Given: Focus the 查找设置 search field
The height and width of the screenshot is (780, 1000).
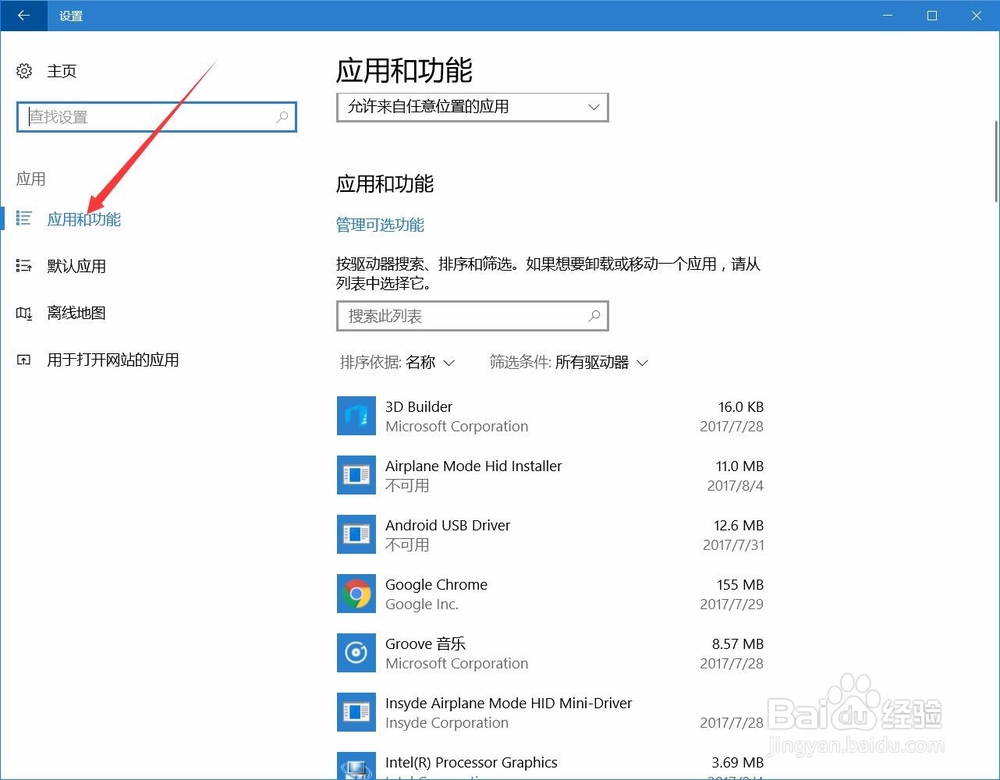Looking at the screenshot, I should click(x=156, y=117).
